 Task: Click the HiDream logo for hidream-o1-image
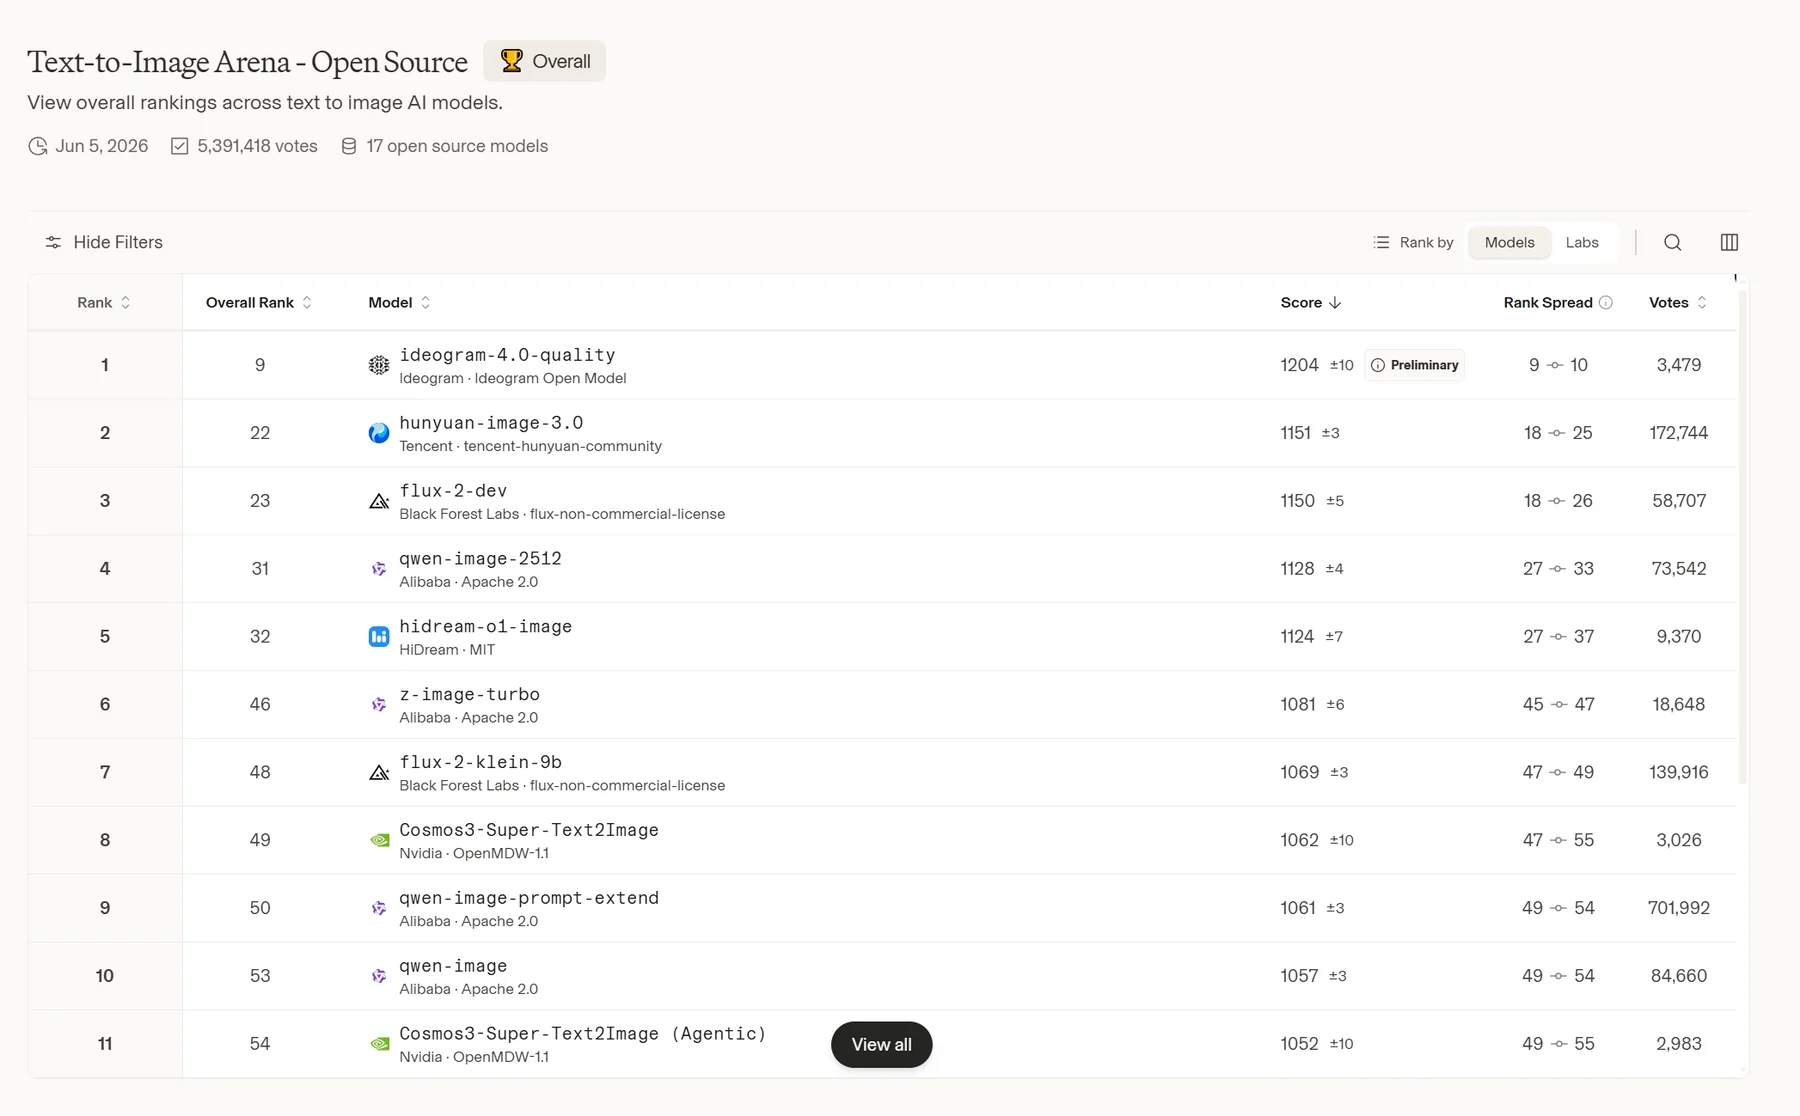click(379, 637)
